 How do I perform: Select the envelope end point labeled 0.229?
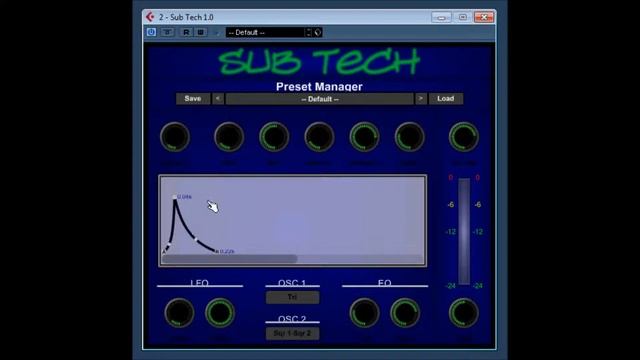coord(217,251)
